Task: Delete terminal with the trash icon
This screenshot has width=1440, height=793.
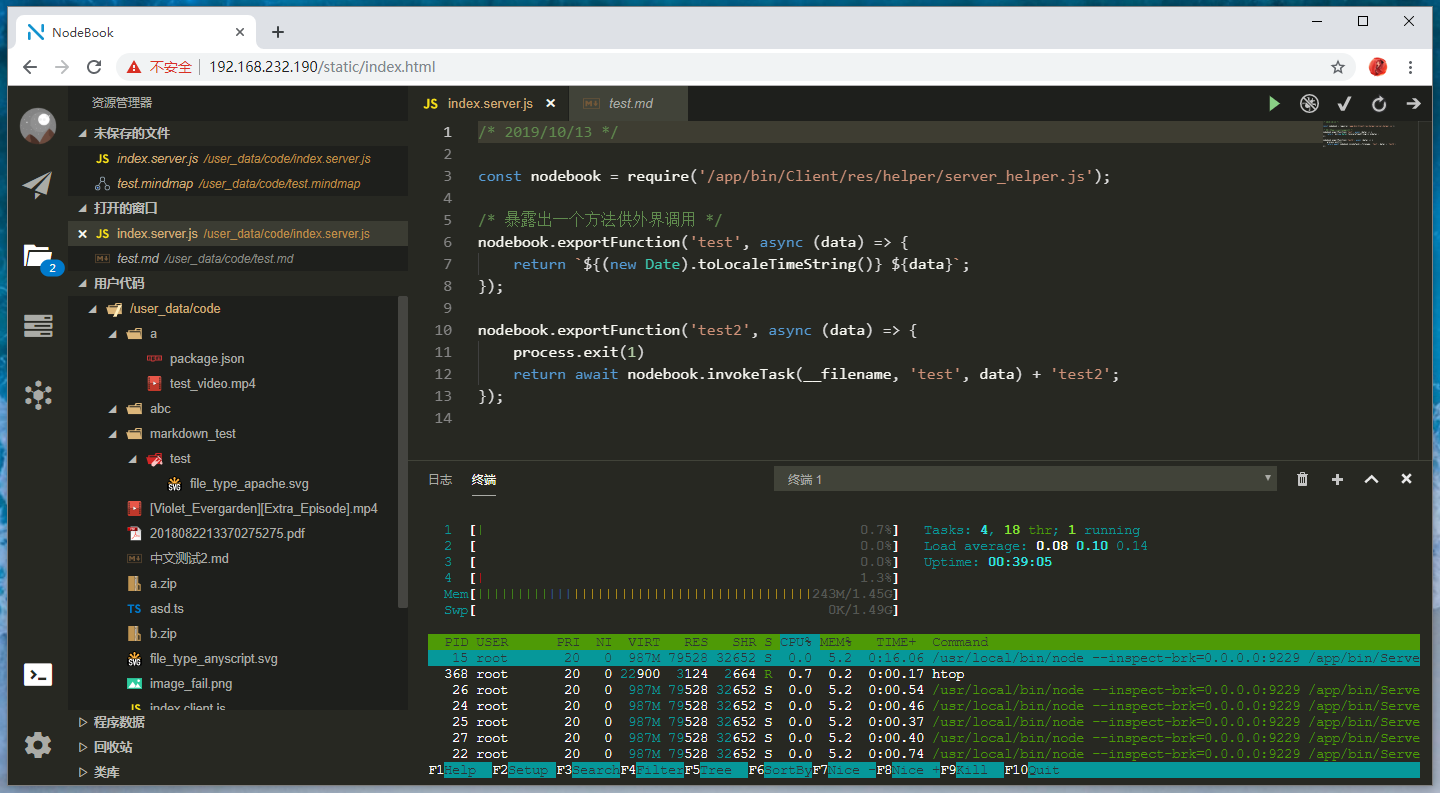Action: coord(1302,479)
